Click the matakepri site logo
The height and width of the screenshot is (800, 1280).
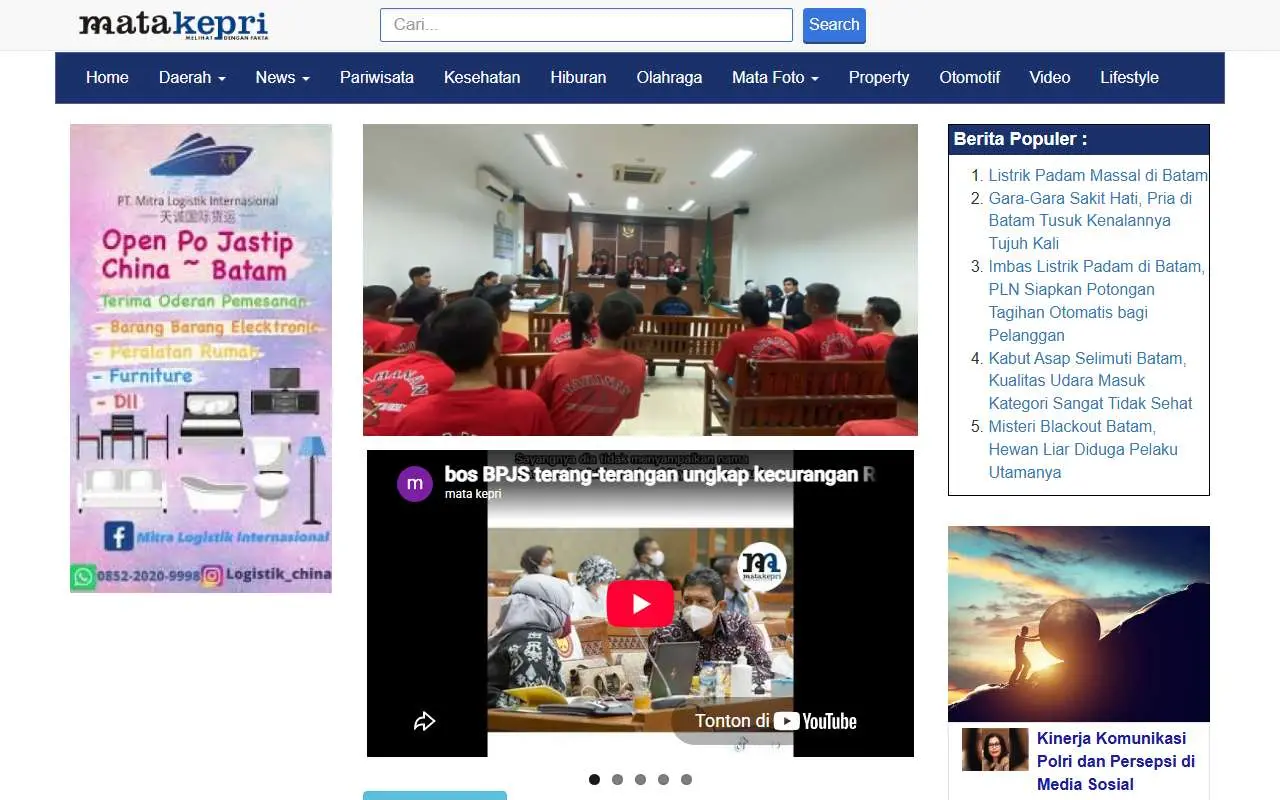173,25
